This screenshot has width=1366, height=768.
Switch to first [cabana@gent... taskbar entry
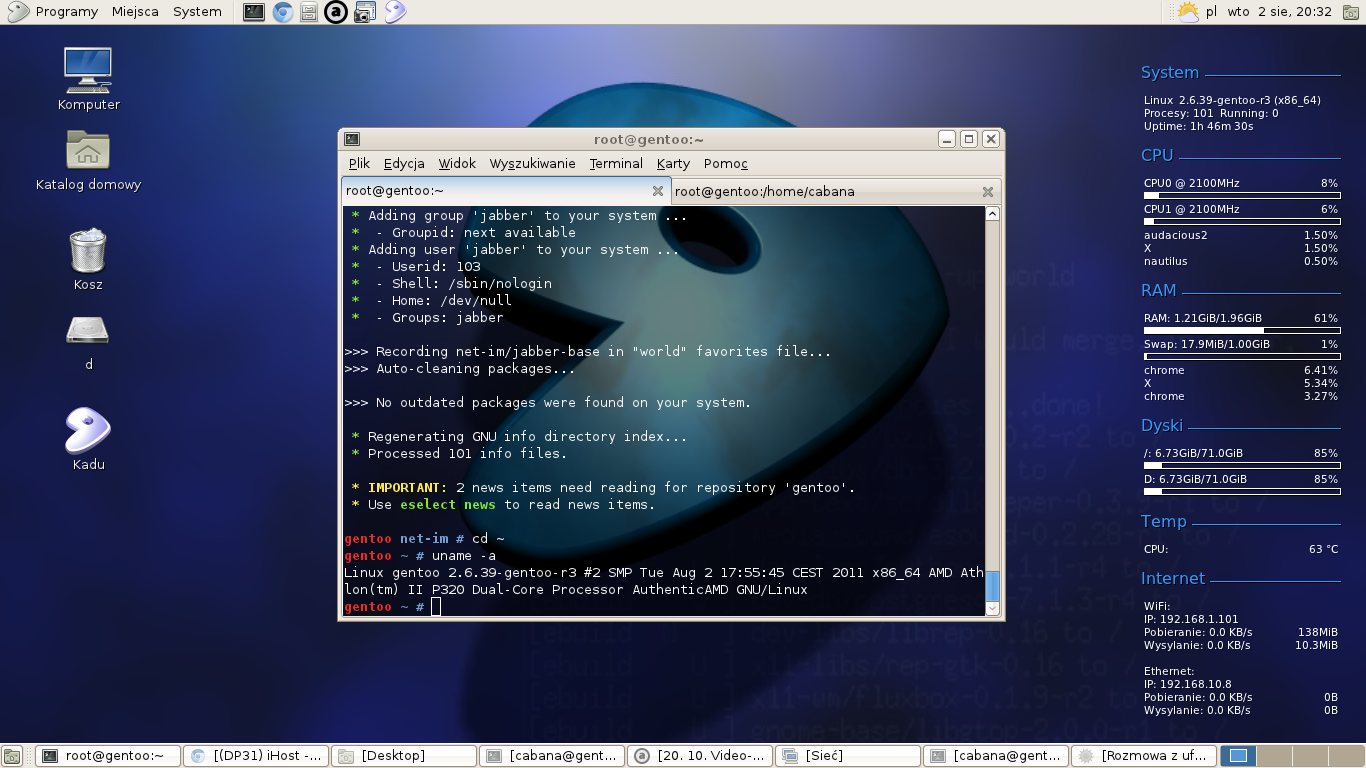pos(553,756)
